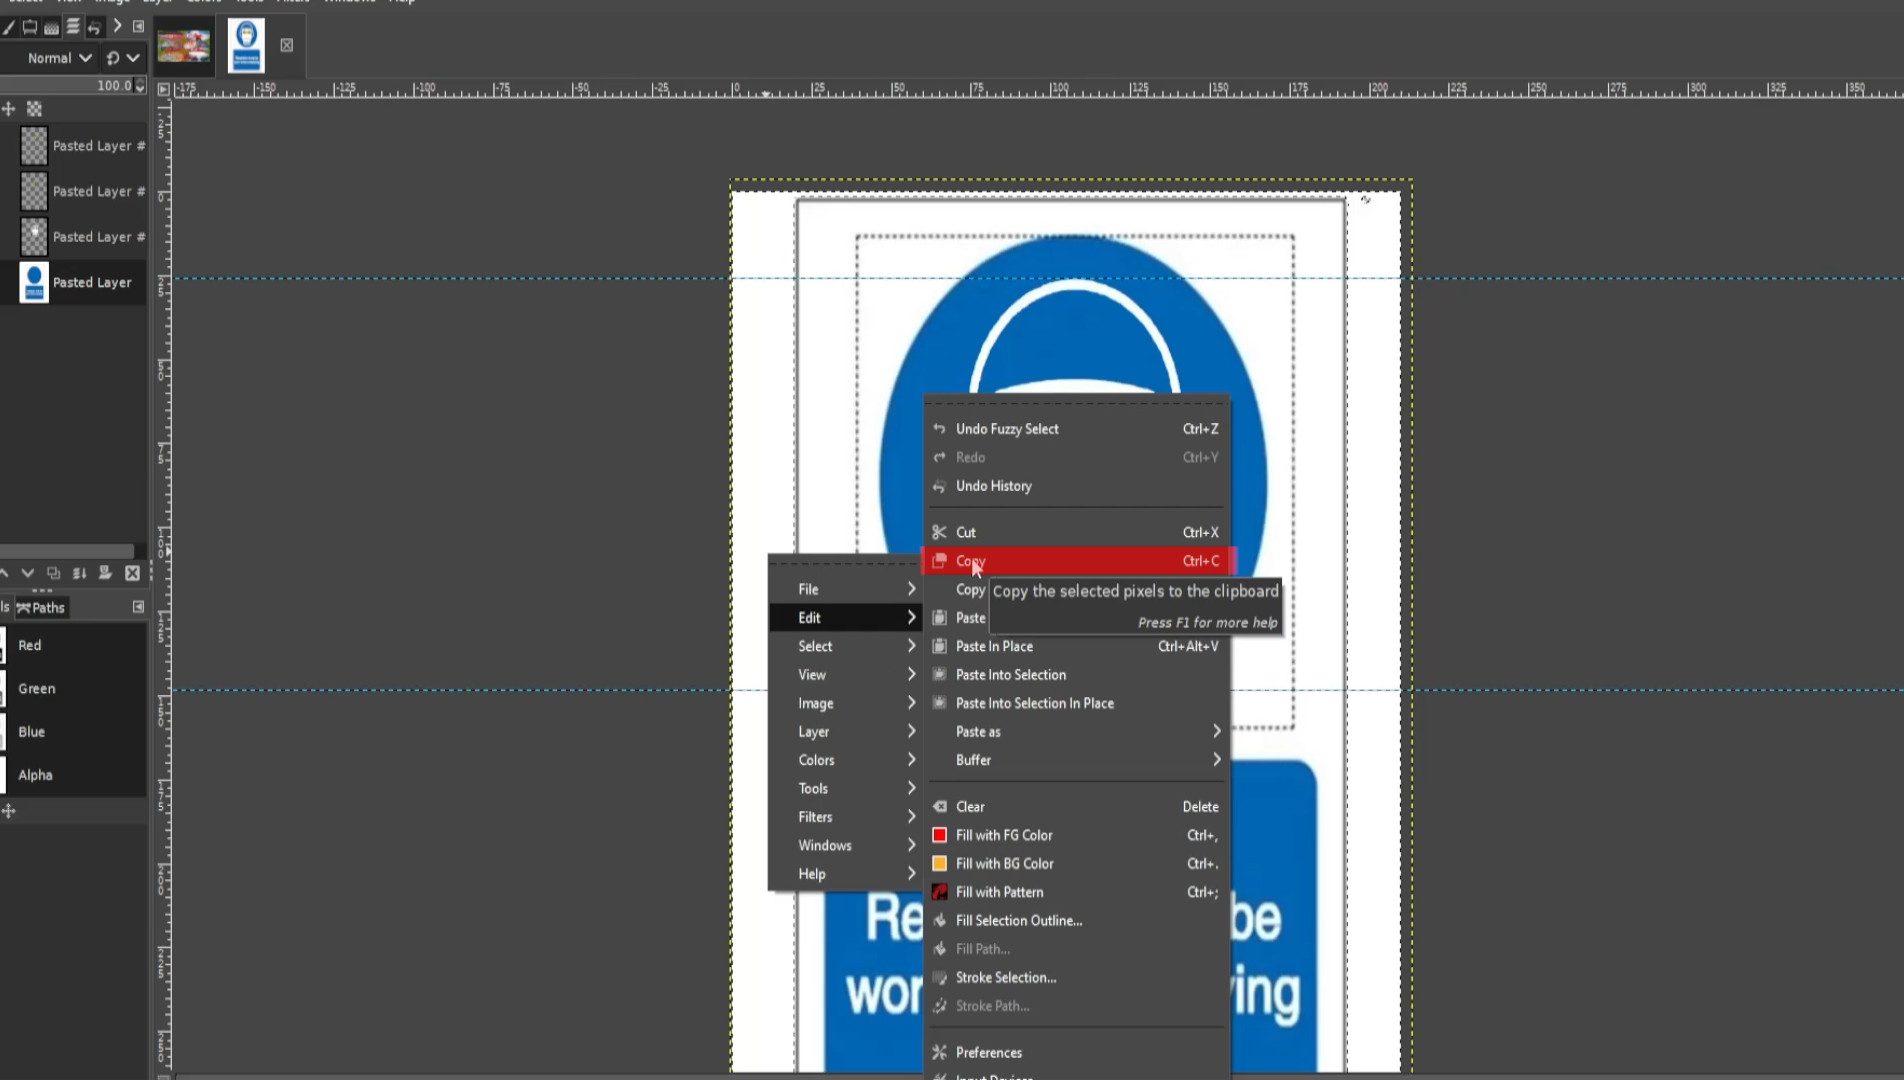Delete the layer using the X icon
Viewport: 1904px width, 1080px height.
tap(132, 573)
